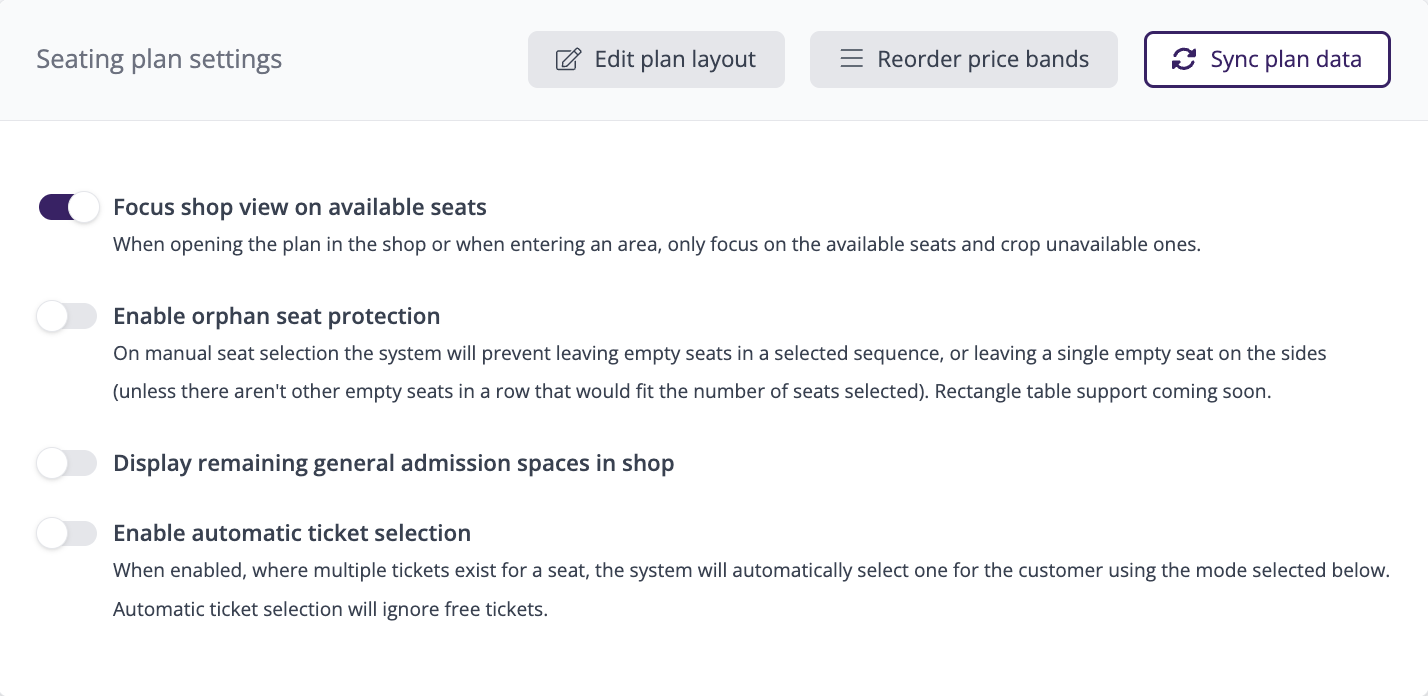Click the "Enable orphan seat protection" label
Screen dimensions: 1428x696
277,317
